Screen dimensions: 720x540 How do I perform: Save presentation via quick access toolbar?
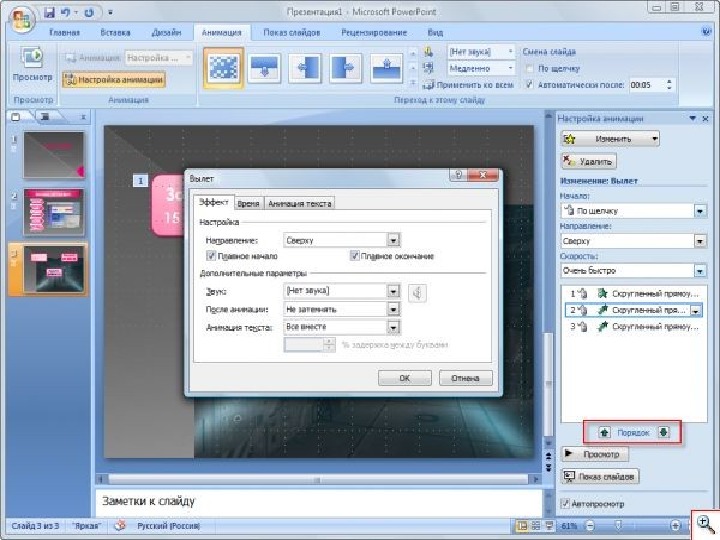49,12
